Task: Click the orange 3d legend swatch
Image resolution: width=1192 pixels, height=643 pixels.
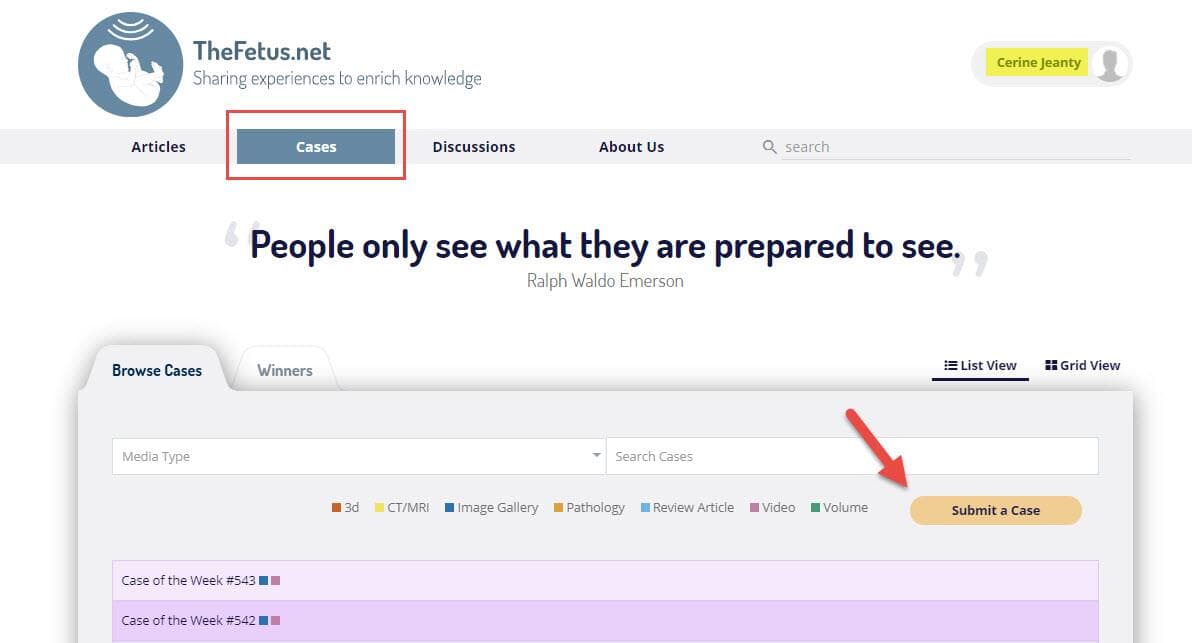Action: 336,508
